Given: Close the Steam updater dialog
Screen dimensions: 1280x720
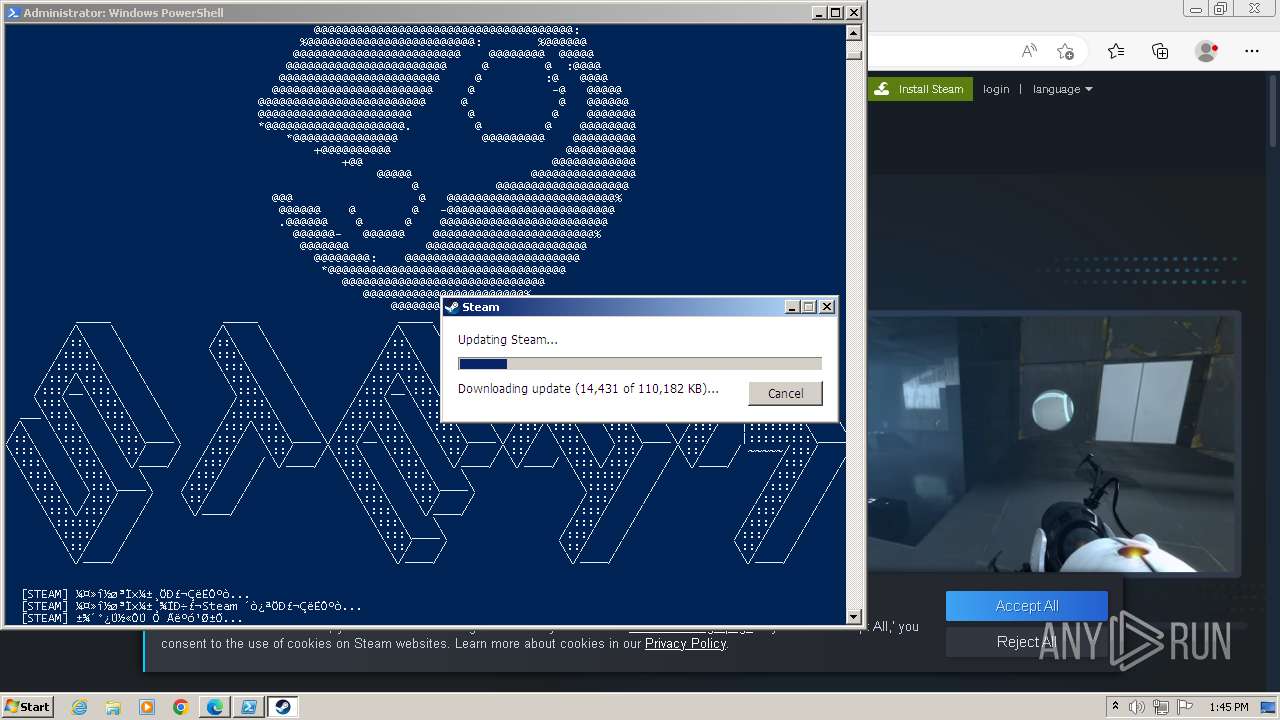Looking at the screenshot, I should point(827,307).
